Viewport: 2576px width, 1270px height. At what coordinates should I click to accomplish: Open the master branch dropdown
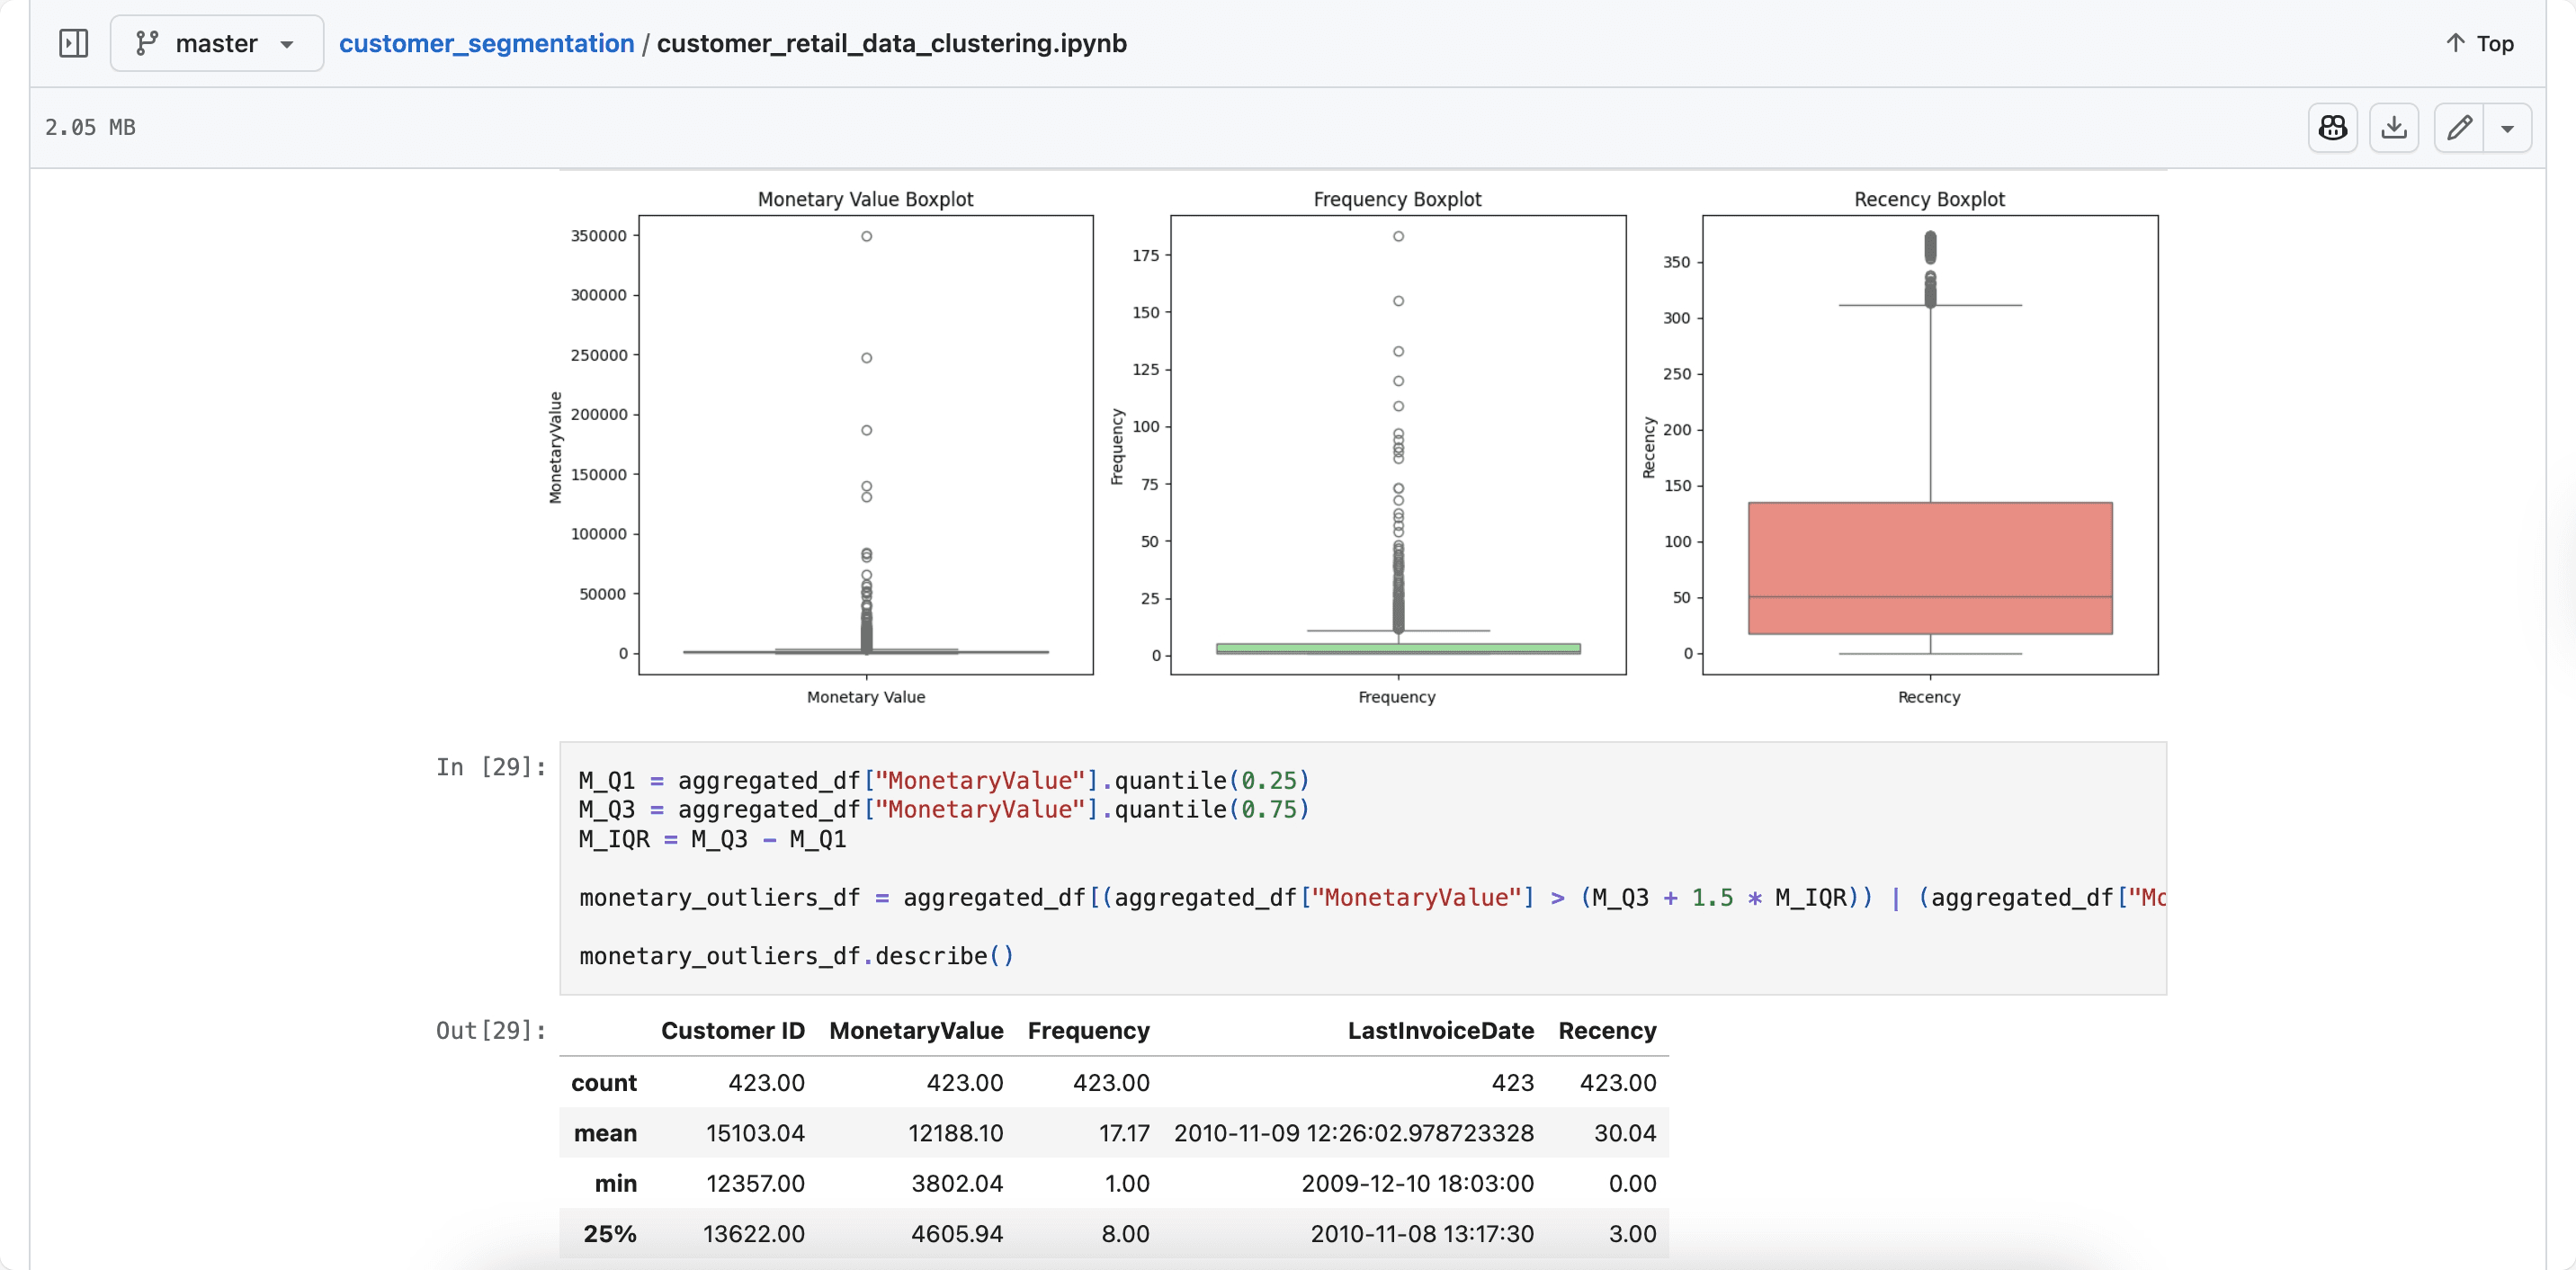pyautogui.click(x=216, y=43)
